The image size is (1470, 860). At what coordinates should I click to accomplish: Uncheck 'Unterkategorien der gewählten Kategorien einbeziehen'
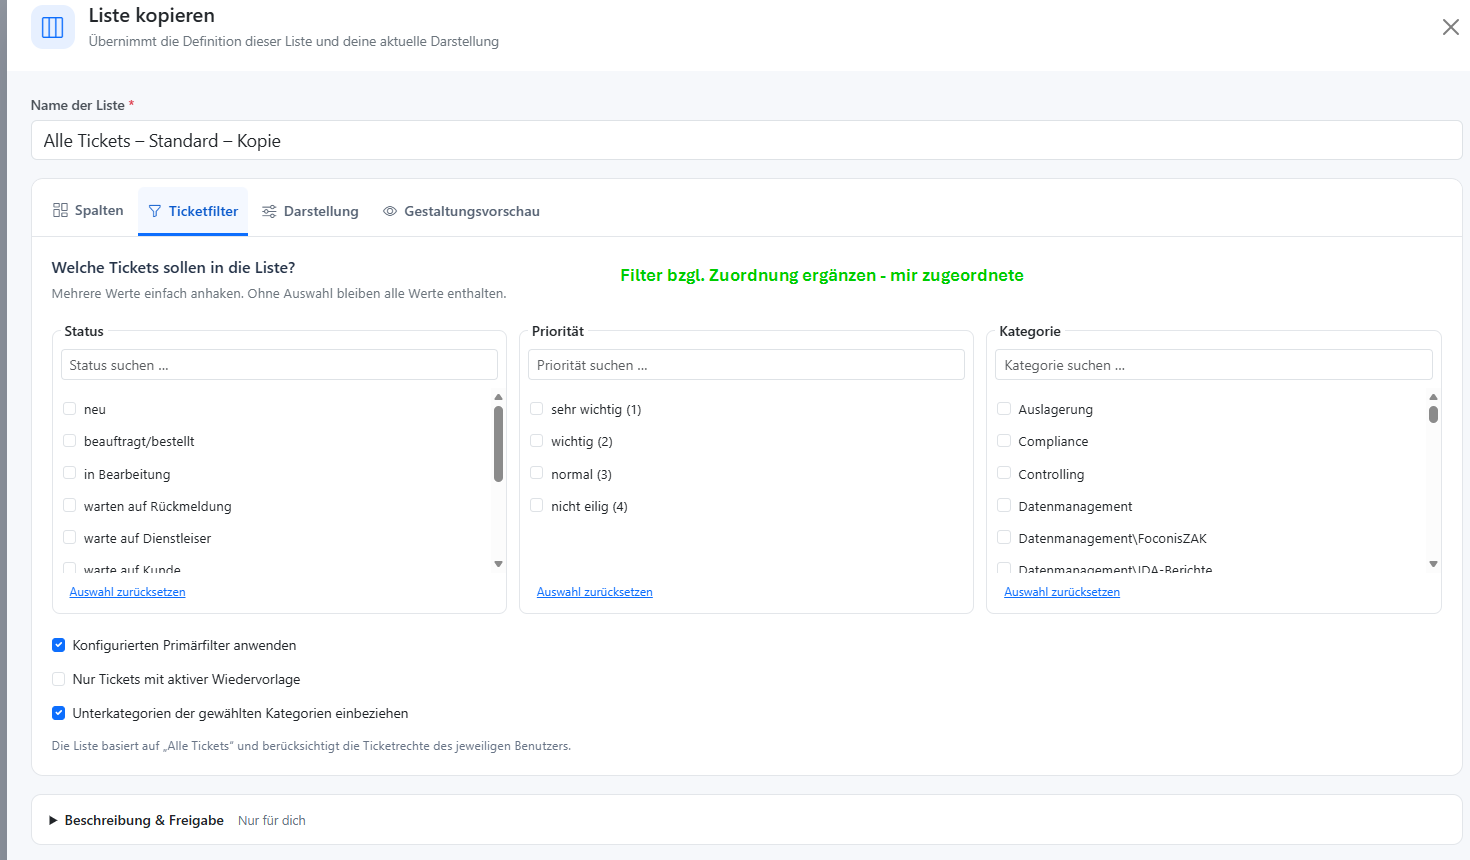pos(58,713)
